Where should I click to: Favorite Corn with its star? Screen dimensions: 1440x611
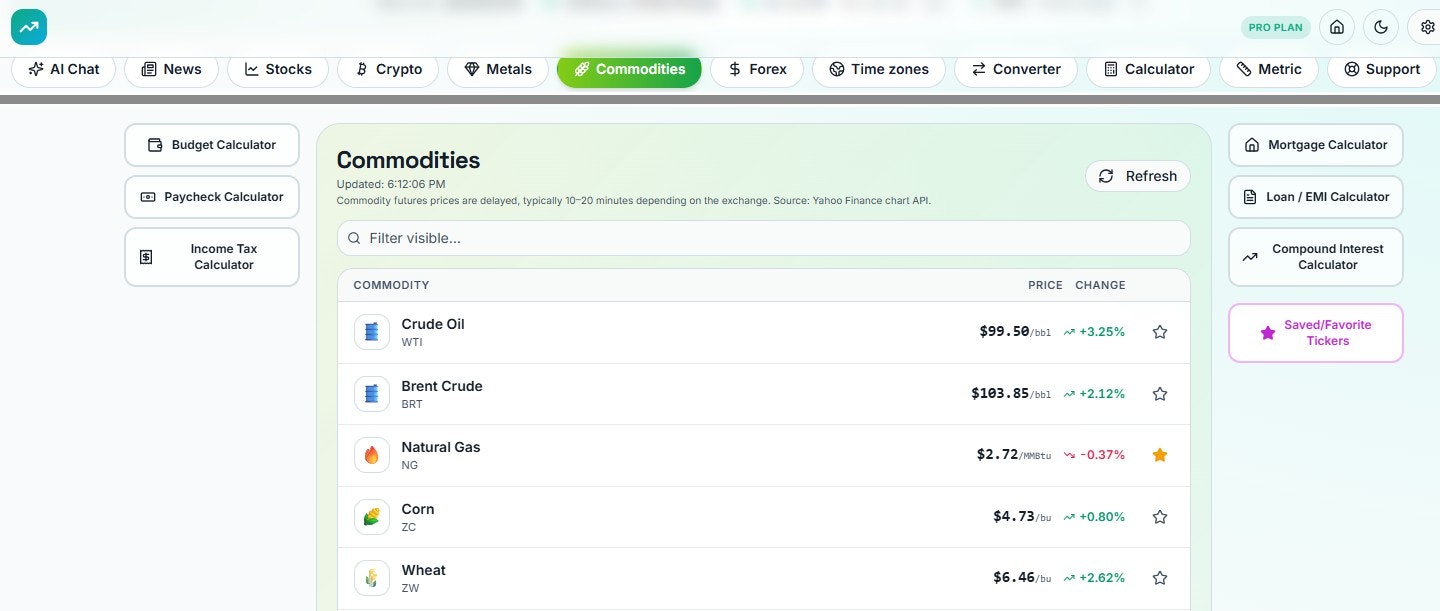click(1160, 517)
